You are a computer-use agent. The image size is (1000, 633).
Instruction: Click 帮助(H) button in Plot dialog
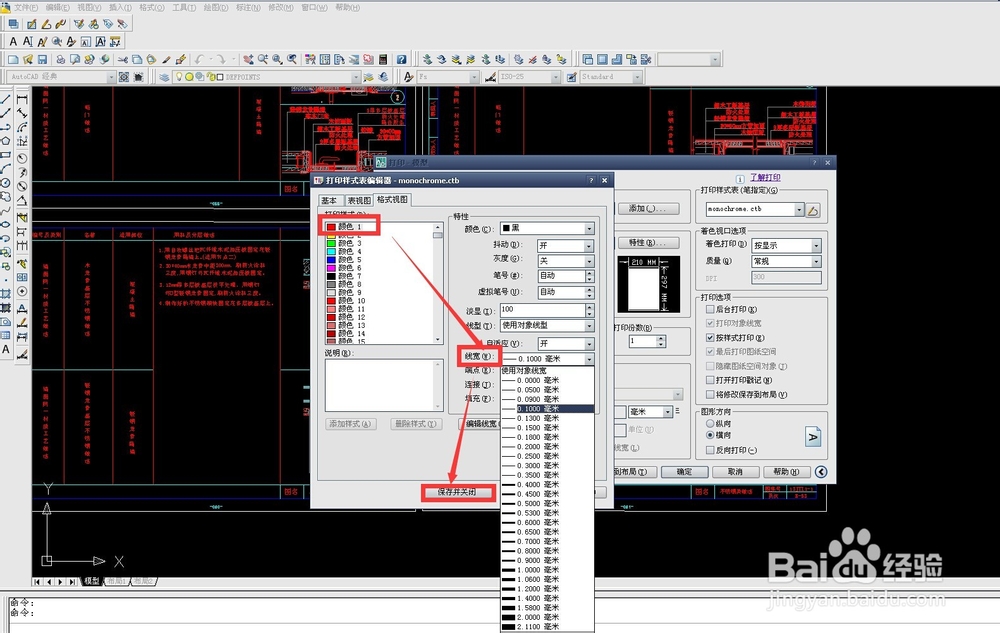click(786, 472)
